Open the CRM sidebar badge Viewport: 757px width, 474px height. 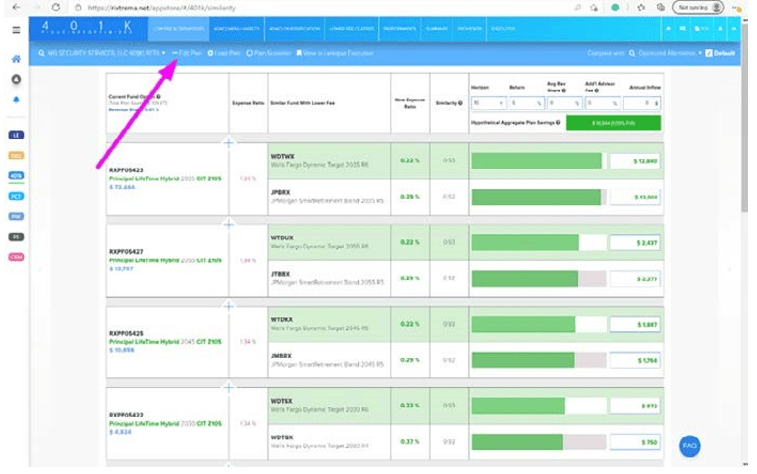pos(16,257)
